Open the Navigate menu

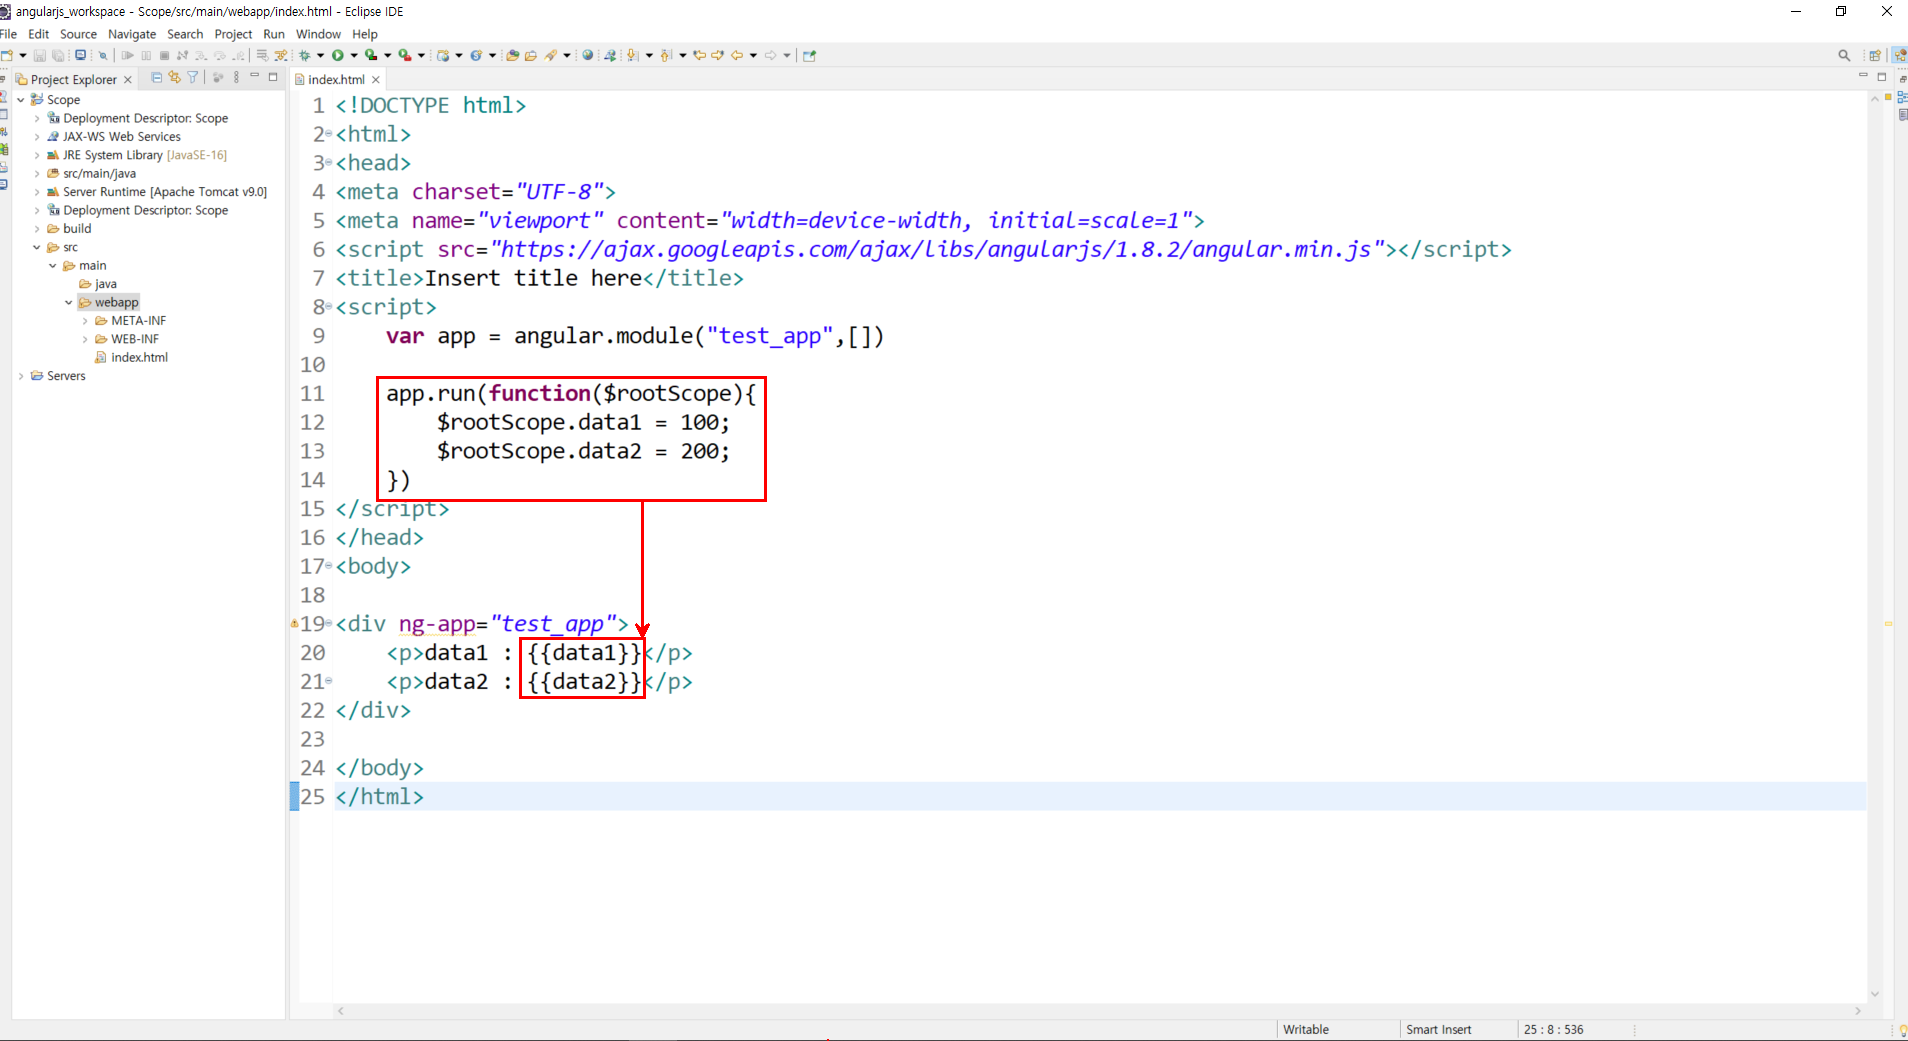(x=132, y=34)
